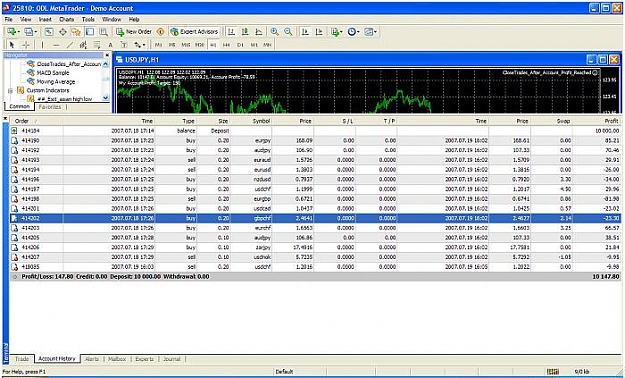Open the File menu

tap(8, 19)
